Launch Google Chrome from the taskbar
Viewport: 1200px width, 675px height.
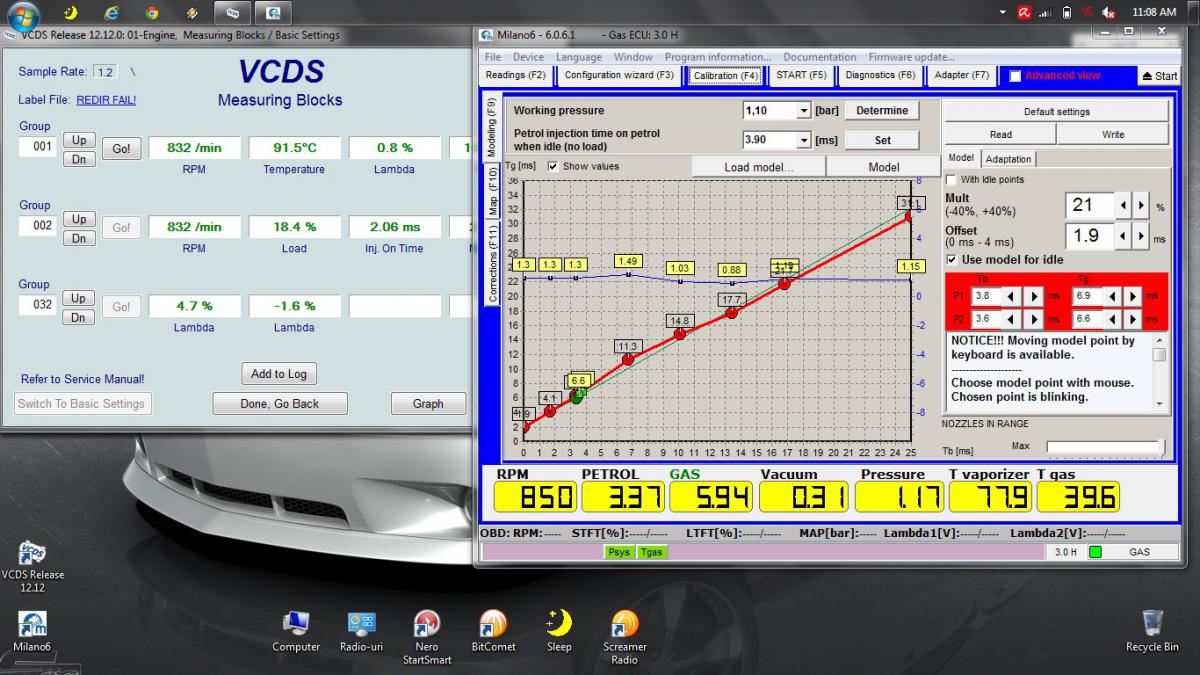(x=151, y=13)
